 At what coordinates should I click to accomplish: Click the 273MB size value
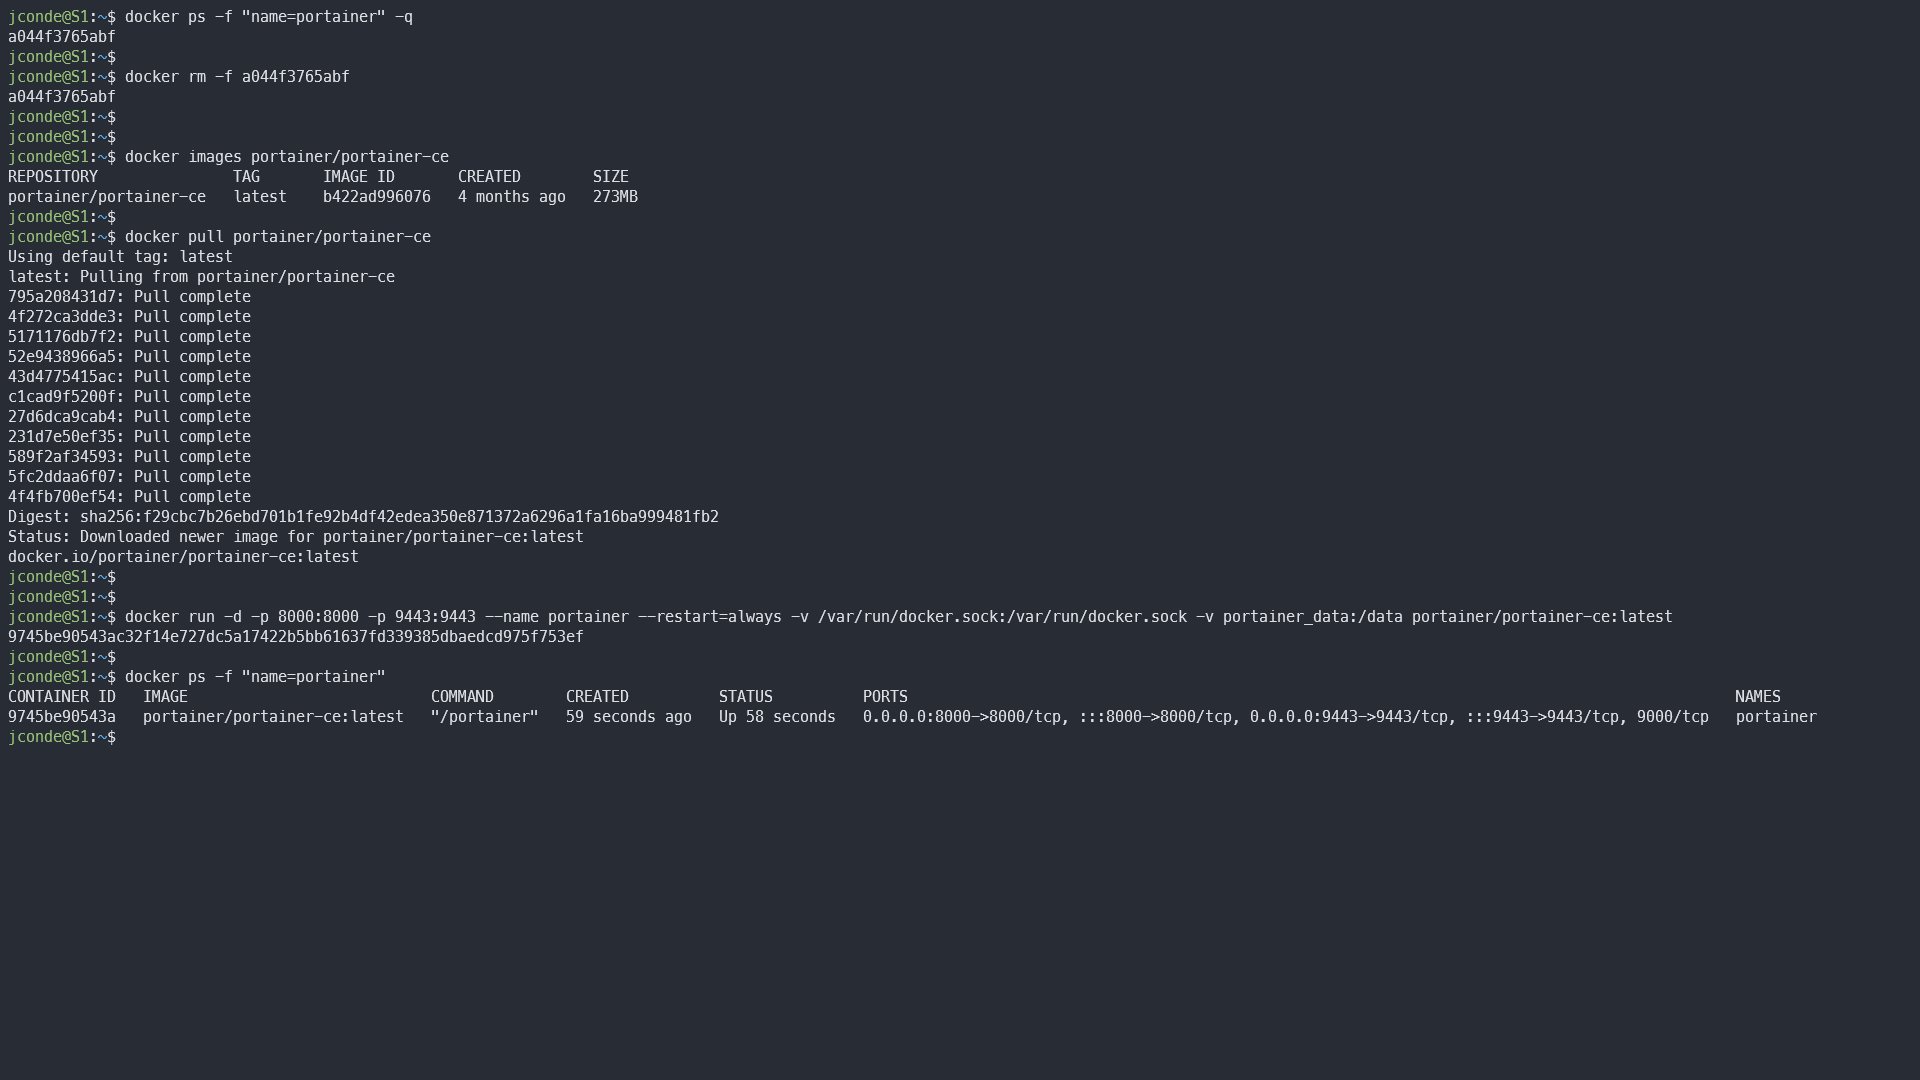click(x=615, y=197)
